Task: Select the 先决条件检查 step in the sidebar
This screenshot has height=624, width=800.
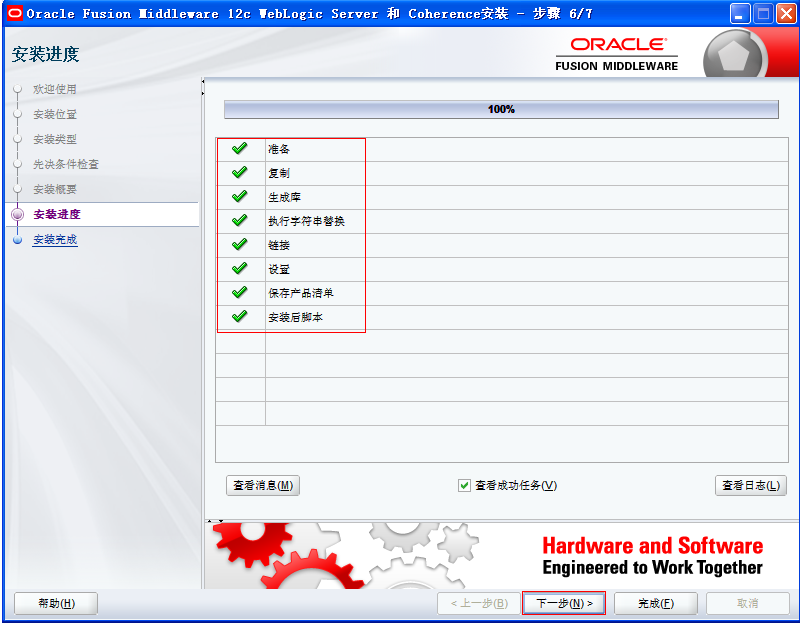Action: point(66,164)
